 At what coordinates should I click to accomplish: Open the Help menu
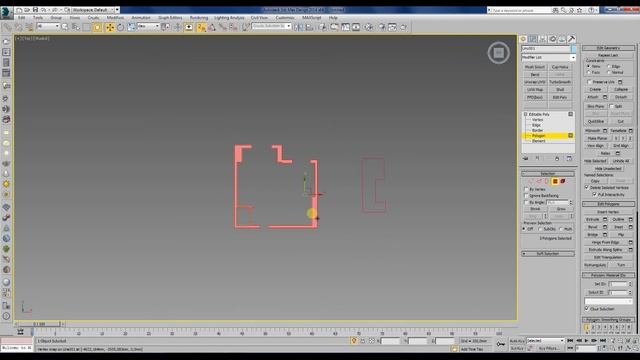(x=333, y=18)
